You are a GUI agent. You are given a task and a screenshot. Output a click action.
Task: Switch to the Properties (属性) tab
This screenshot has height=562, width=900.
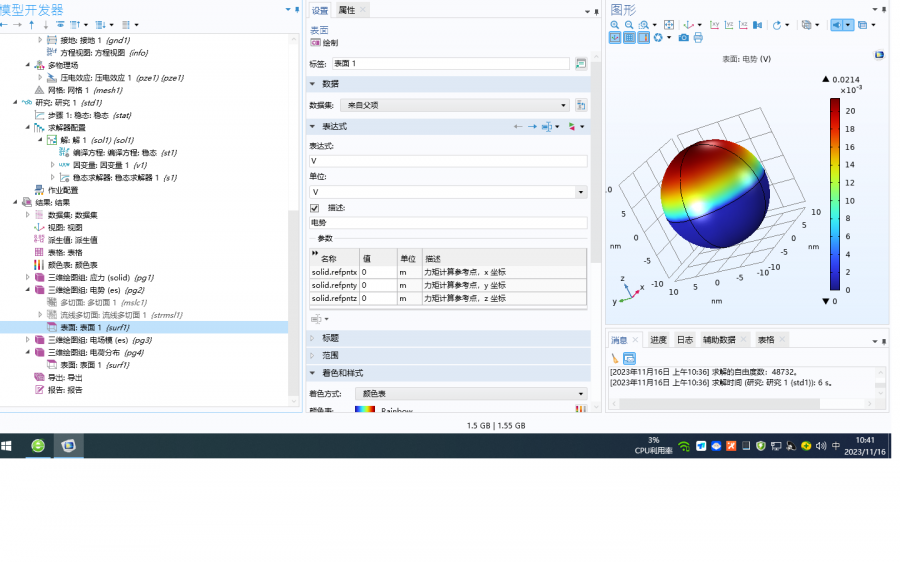(x=346, y=10)
